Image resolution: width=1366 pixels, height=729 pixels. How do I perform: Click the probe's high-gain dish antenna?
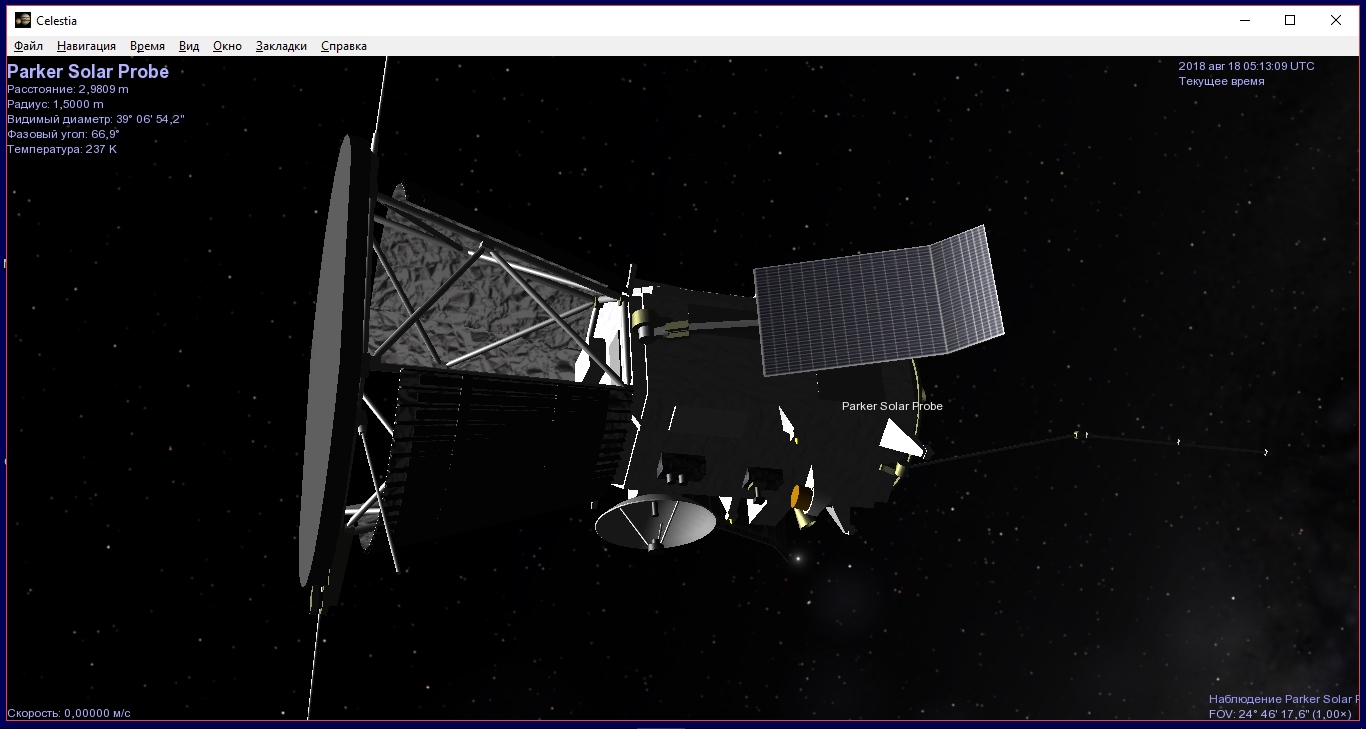coord(656,521)
